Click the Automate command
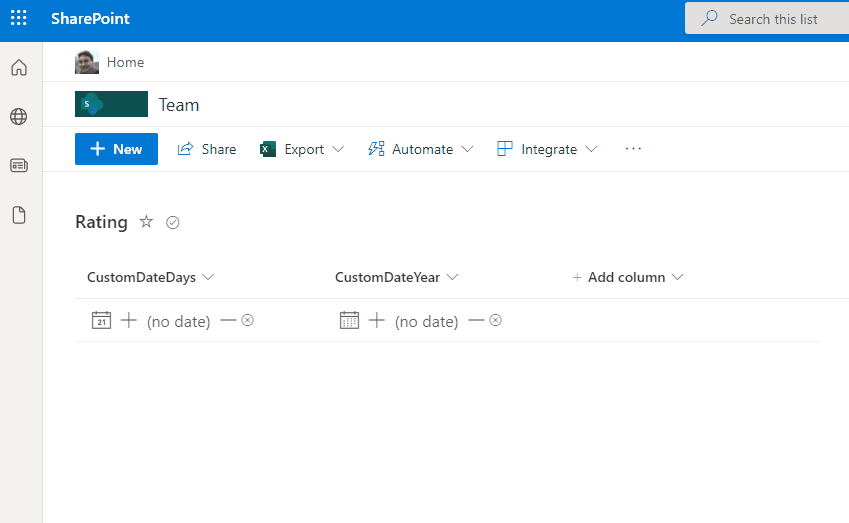This screenshot has height=523, width=849. click(411, 149)
